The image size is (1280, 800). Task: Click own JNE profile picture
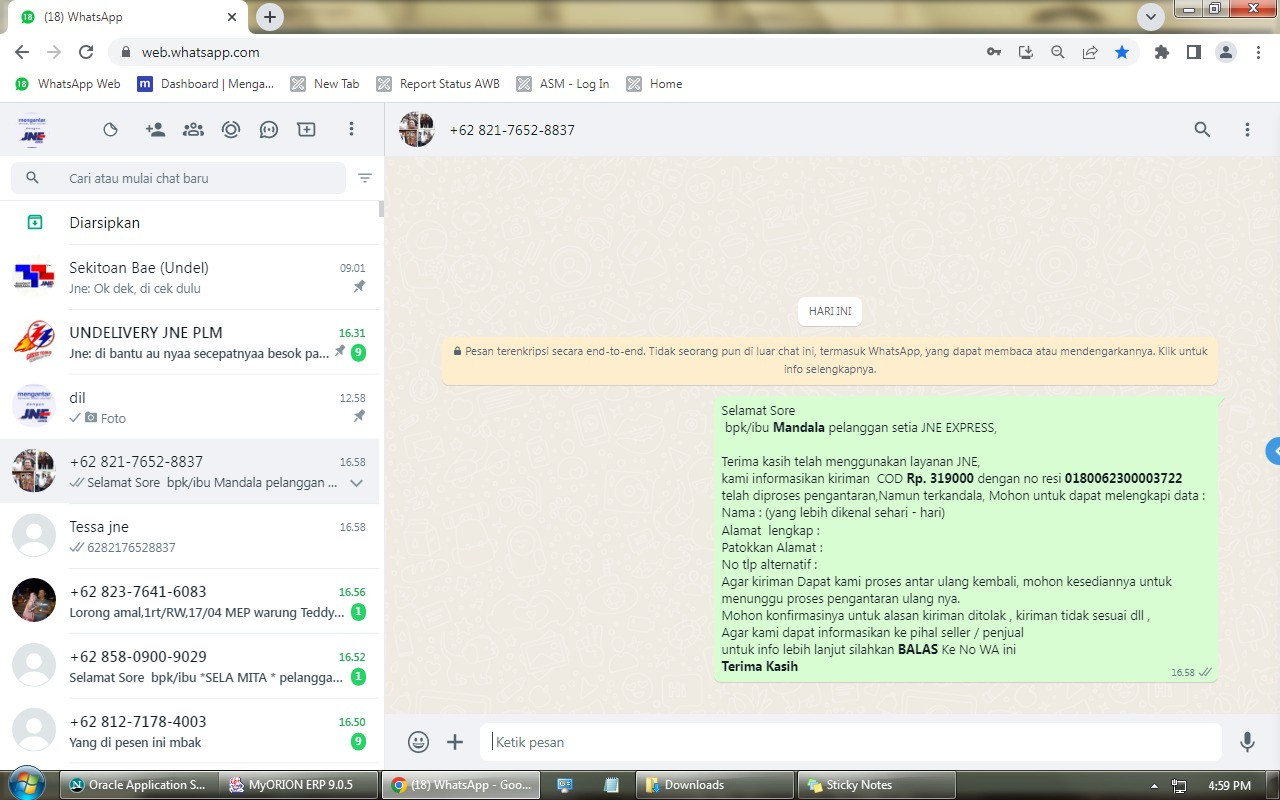[33, 130]
